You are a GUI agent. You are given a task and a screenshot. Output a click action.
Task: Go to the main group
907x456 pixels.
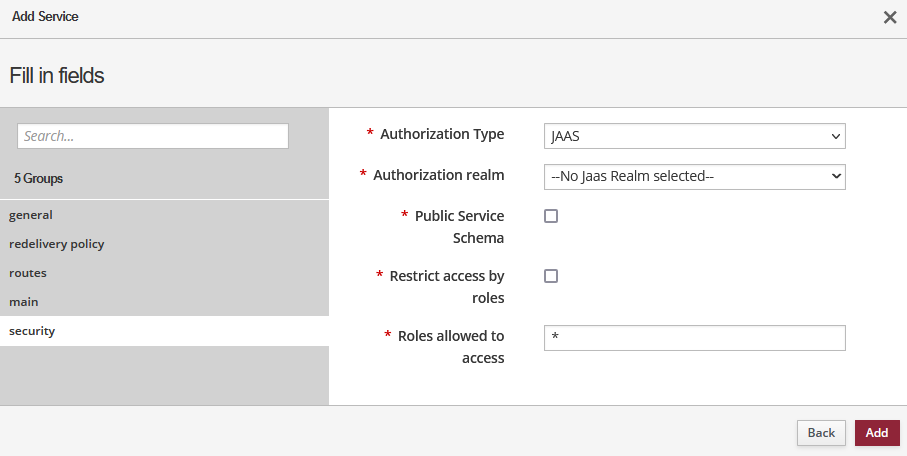point(24,302)
